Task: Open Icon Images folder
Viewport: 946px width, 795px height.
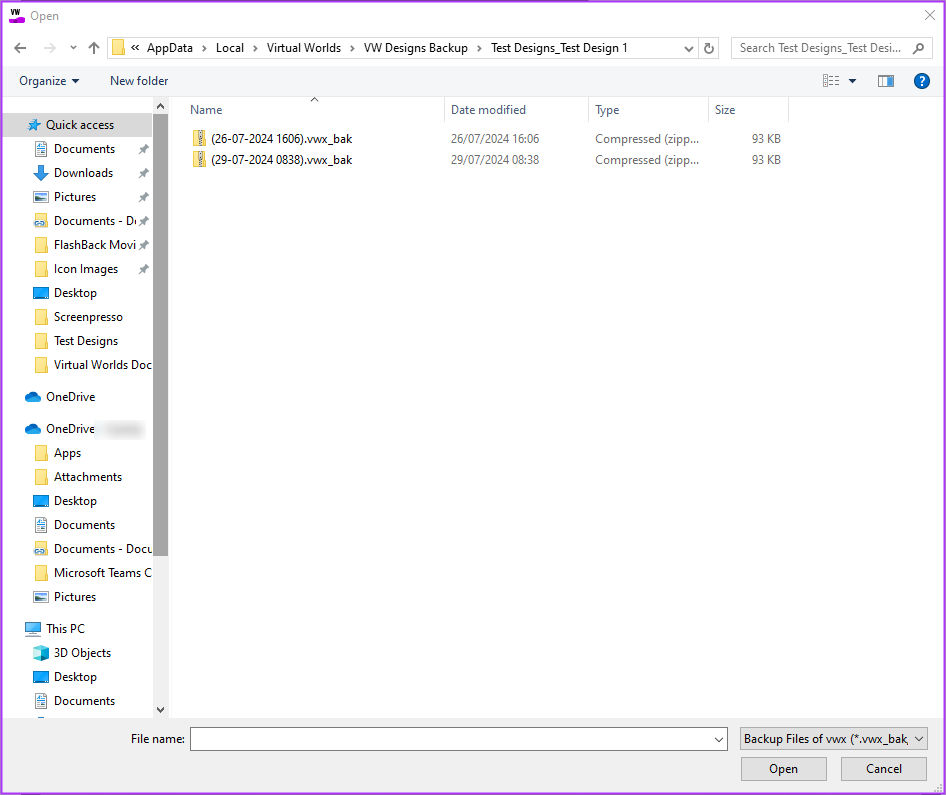Action: [86, 269]
